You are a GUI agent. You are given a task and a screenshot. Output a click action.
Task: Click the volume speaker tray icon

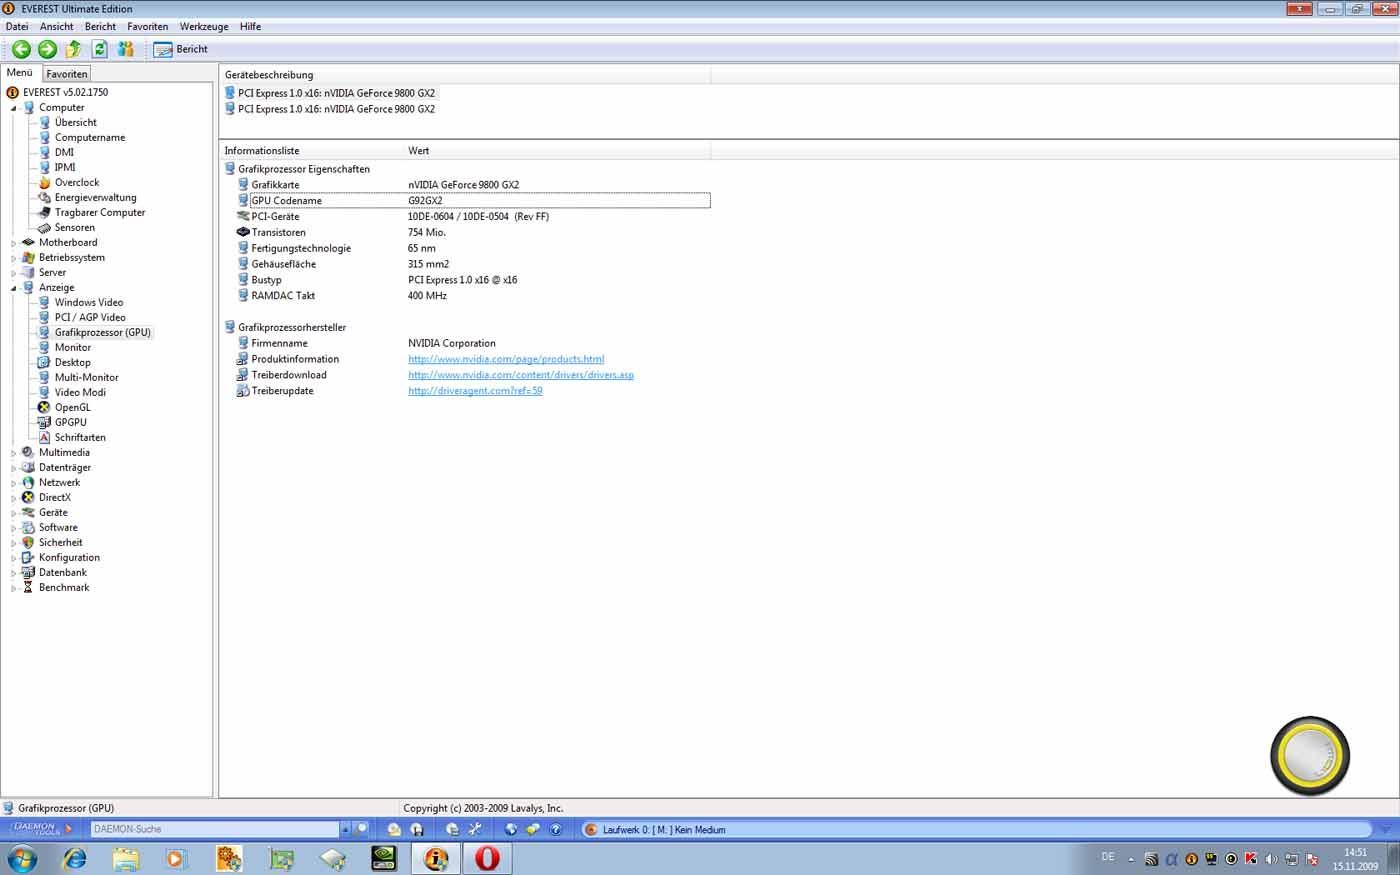1271,859
